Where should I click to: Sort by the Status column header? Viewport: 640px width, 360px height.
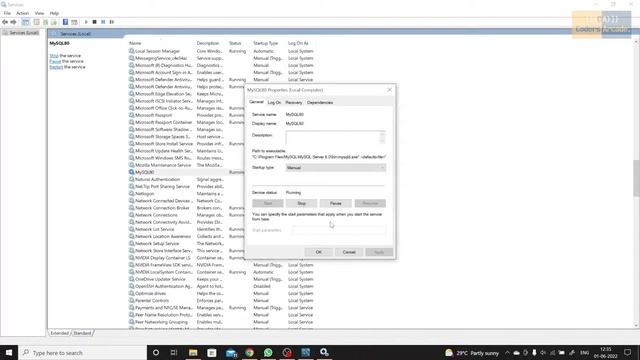click(235, 43)
